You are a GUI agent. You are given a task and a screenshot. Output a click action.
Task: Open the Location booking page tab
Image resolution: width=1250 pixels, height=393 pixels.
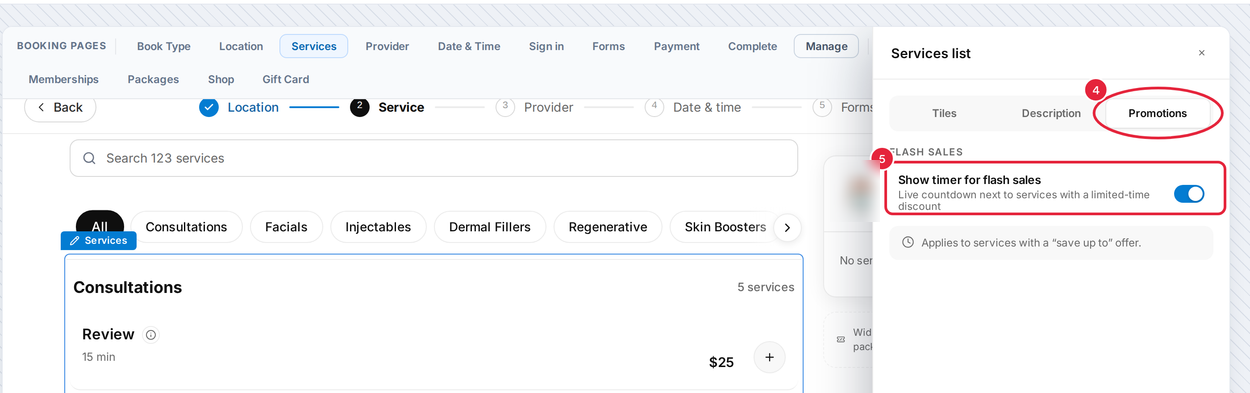[241, 46]
